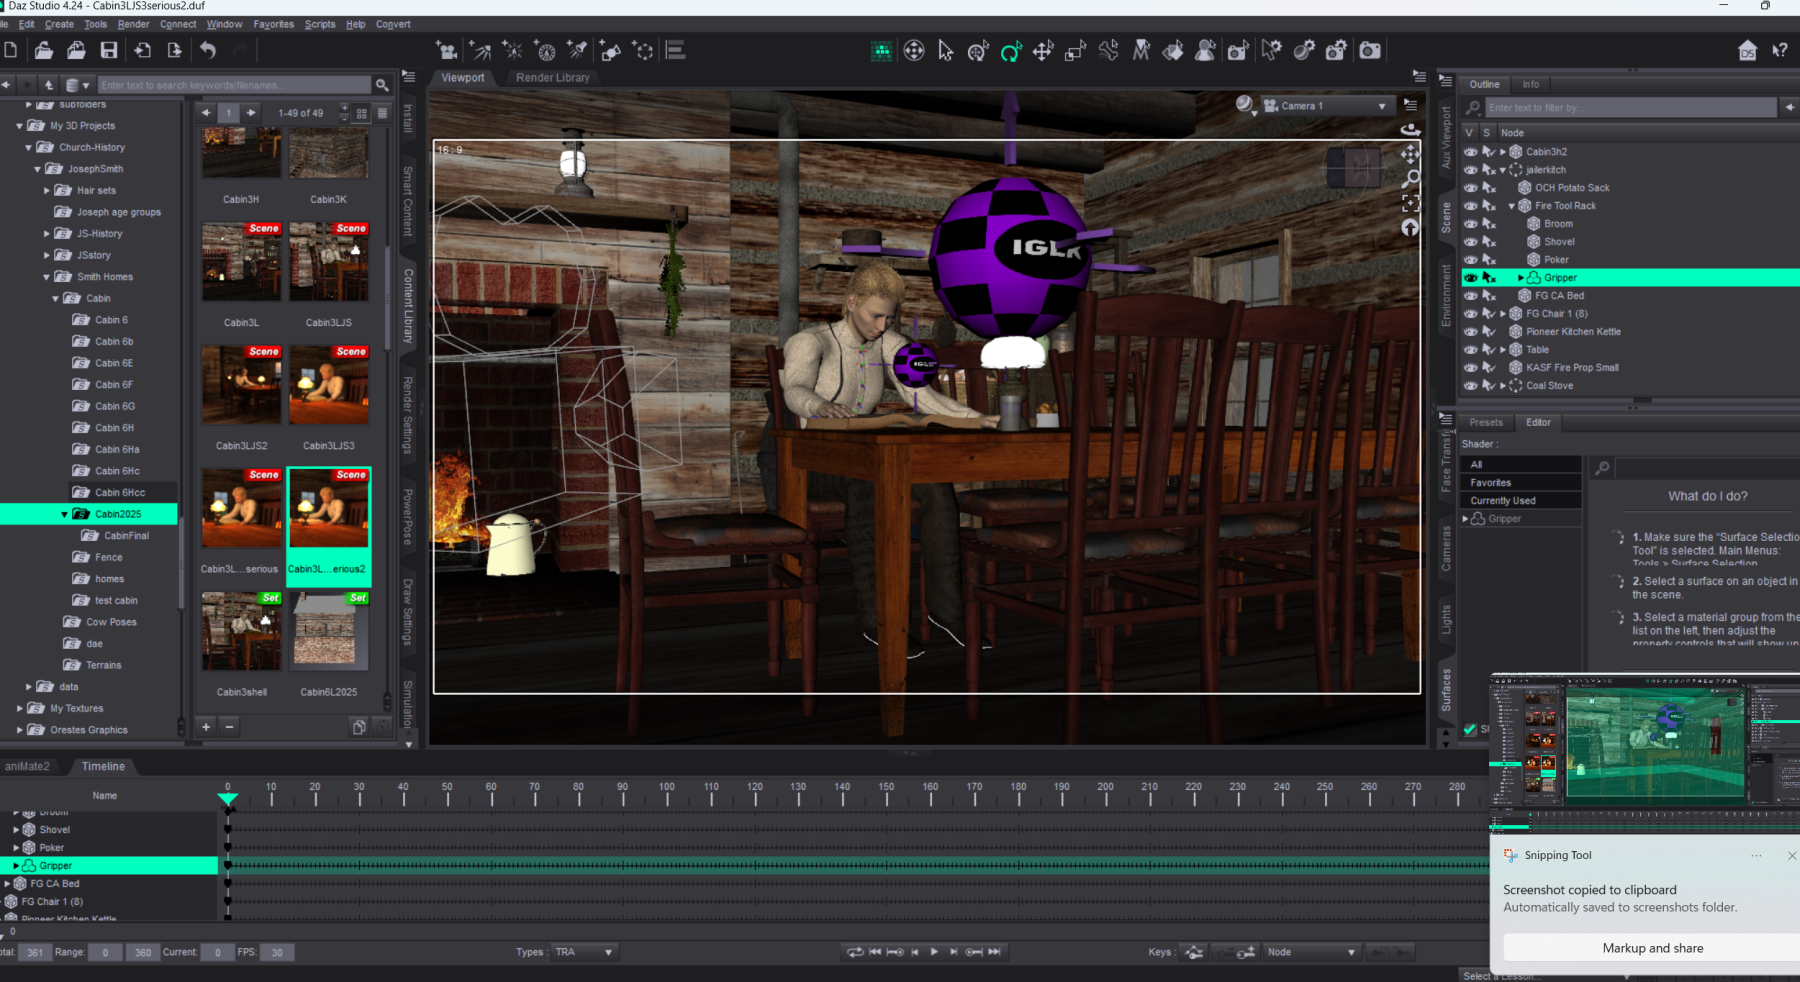Click the Markup and share button
Image resolution: width=1800 pixels, height=982 pixels.
[x=1652, y=948]
